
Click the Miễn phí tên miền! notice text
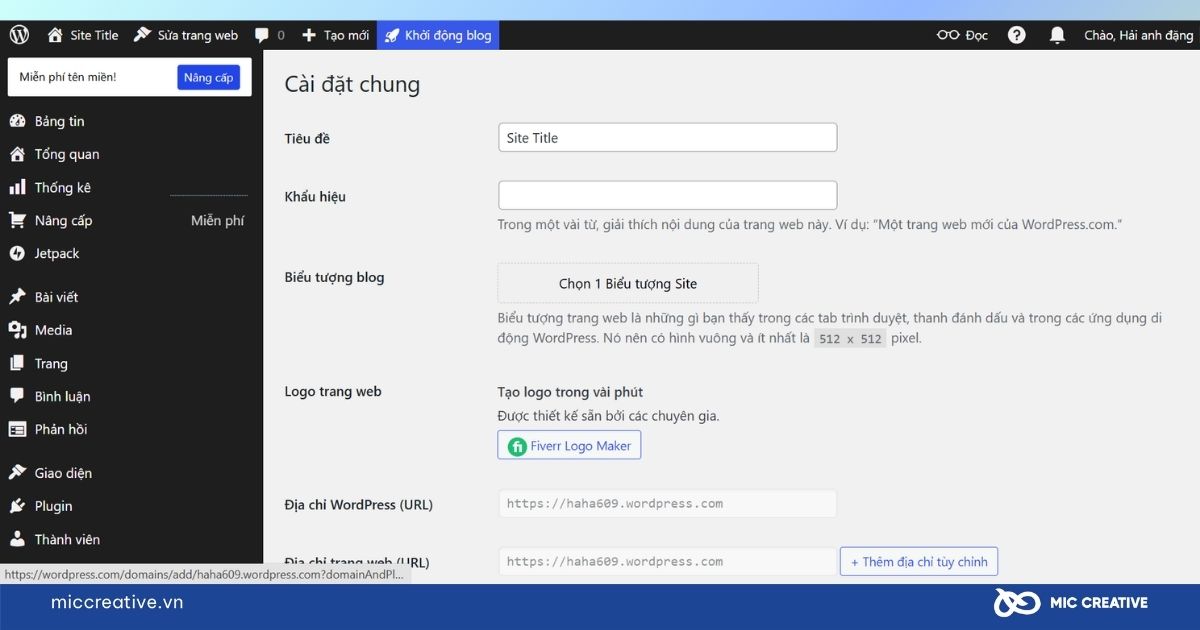click(x=68, y=77)
